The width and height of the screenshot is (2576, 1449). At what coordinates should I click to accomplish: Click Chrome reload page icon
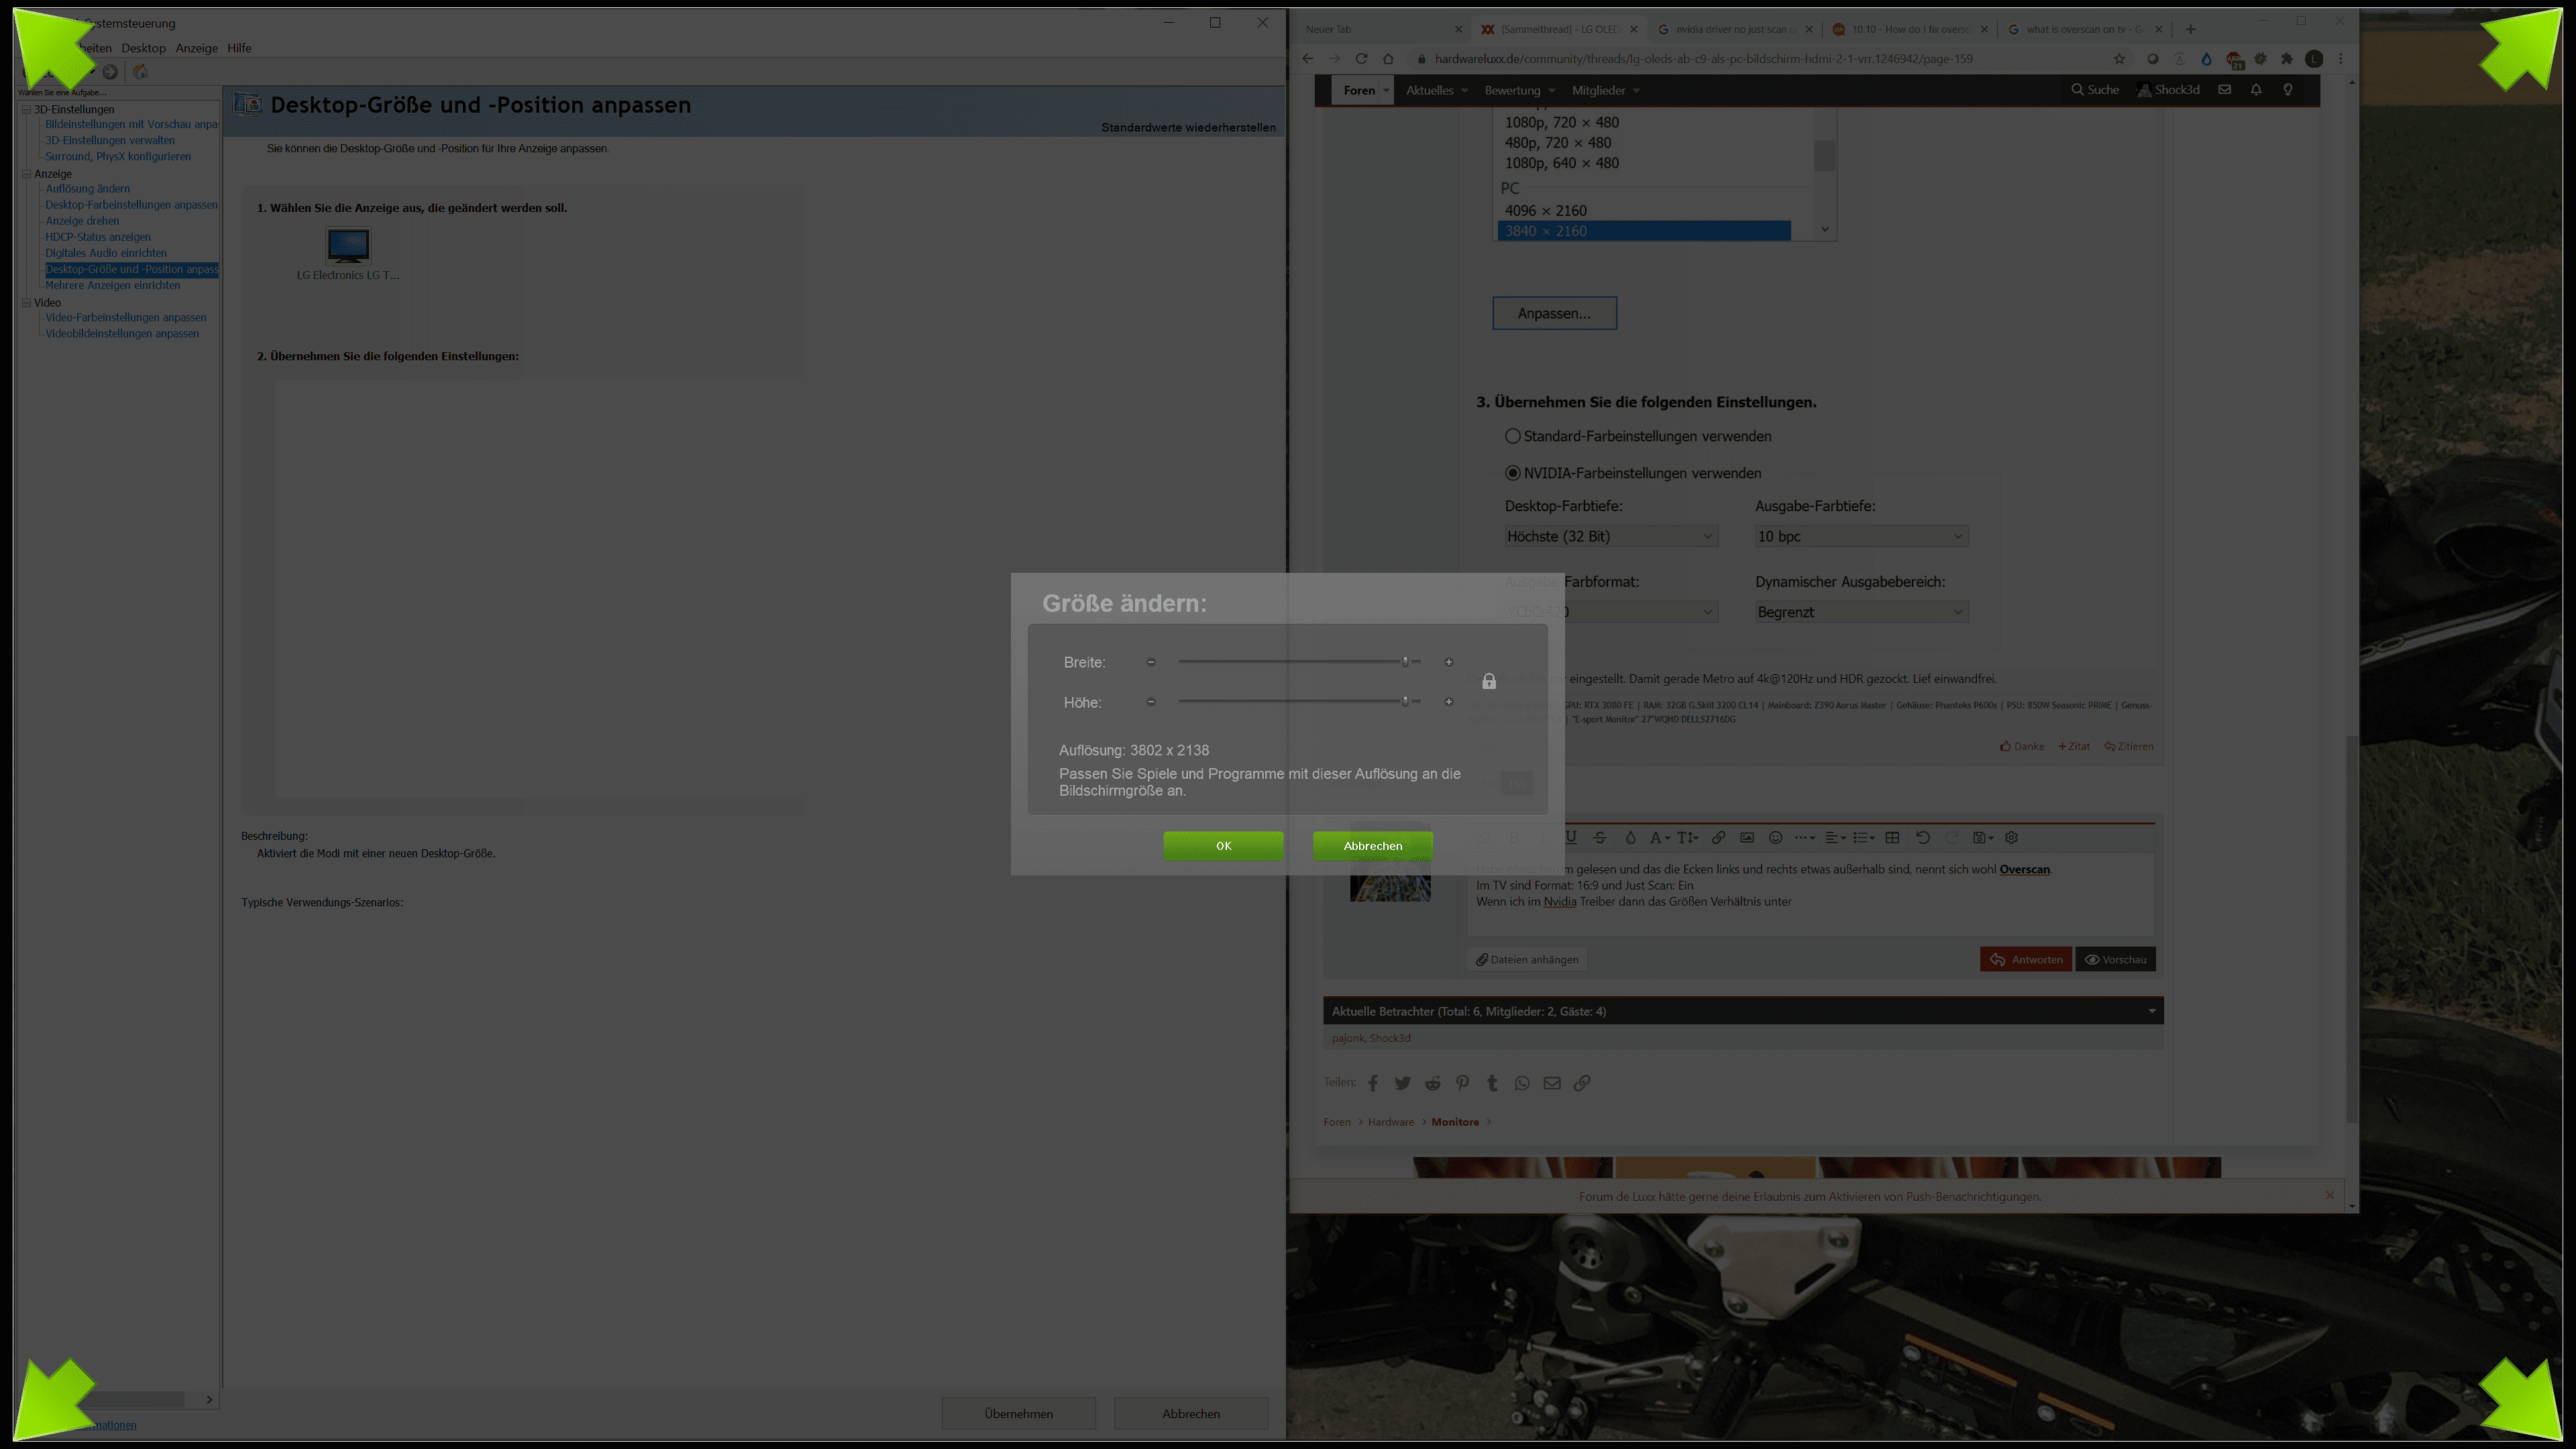point(1361,59)
